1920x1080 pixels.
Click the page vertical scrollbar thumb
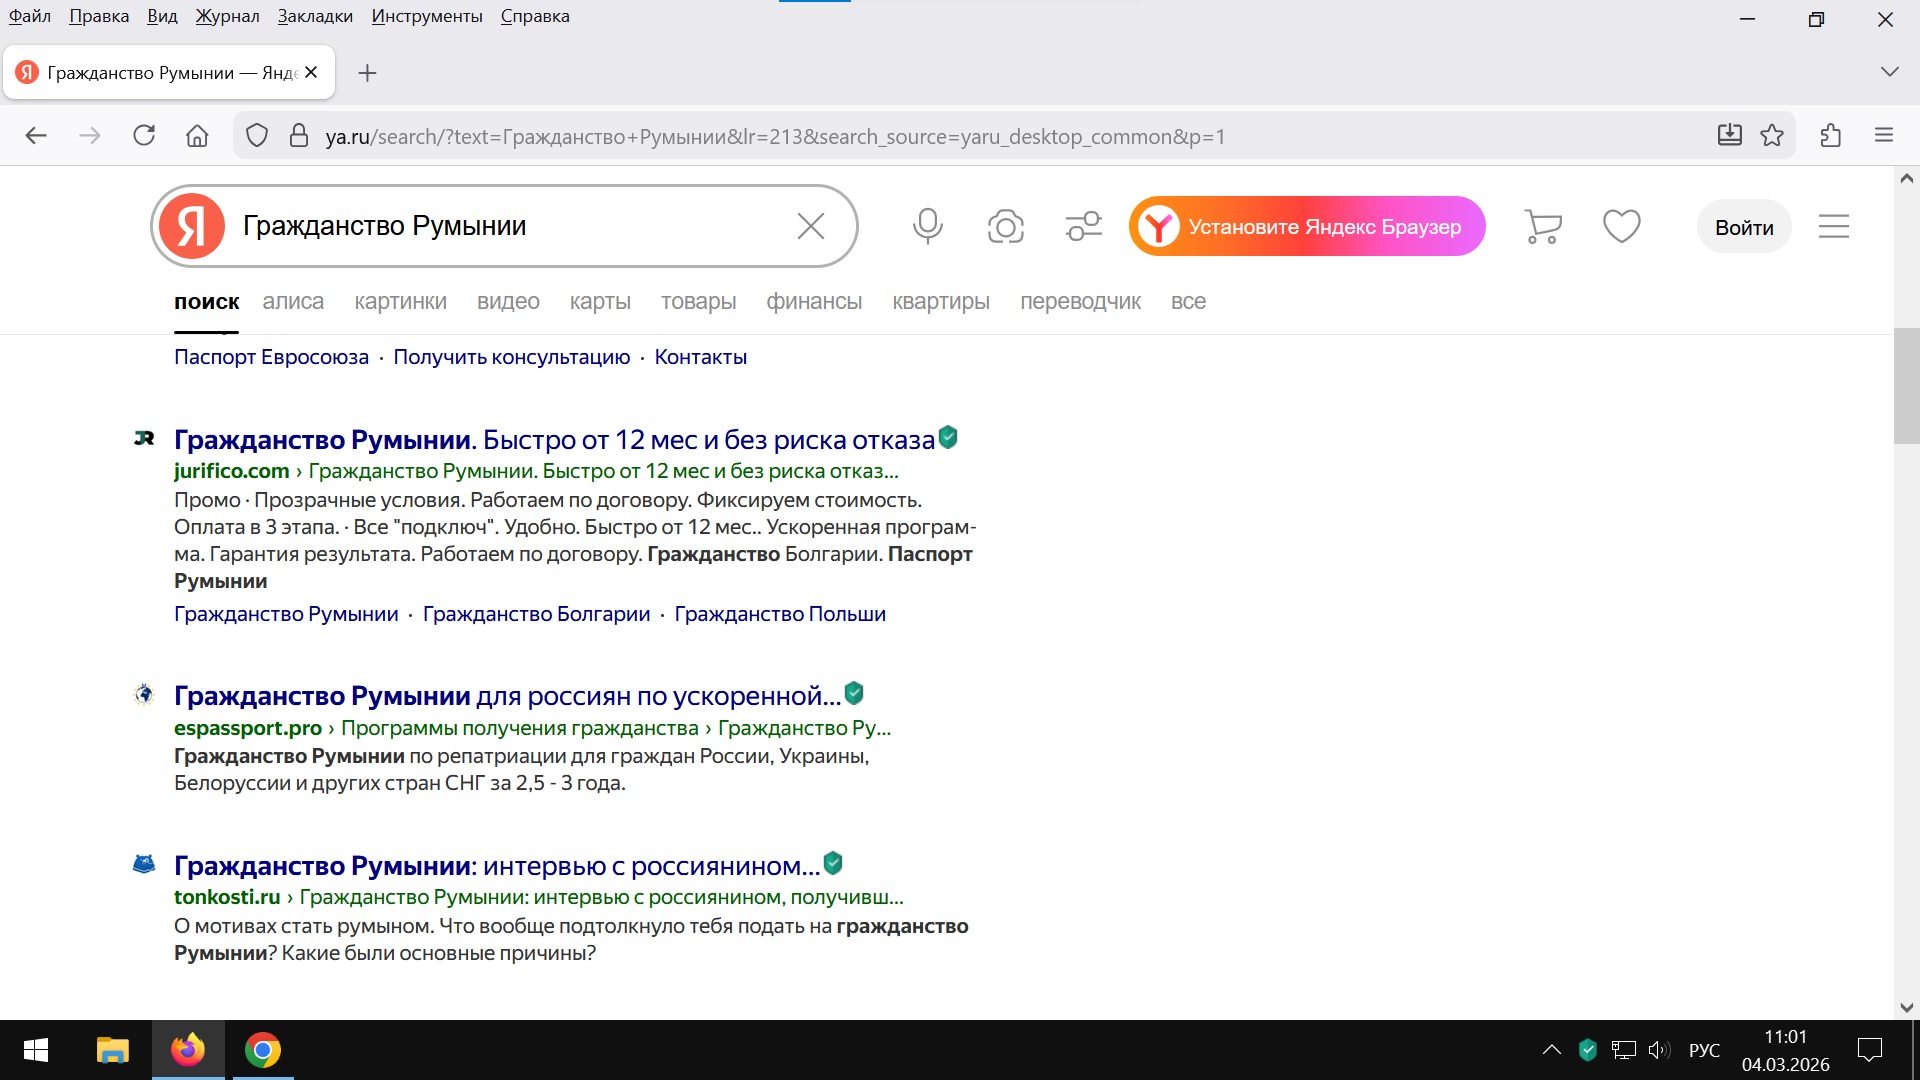click(x=1906, y=385)
